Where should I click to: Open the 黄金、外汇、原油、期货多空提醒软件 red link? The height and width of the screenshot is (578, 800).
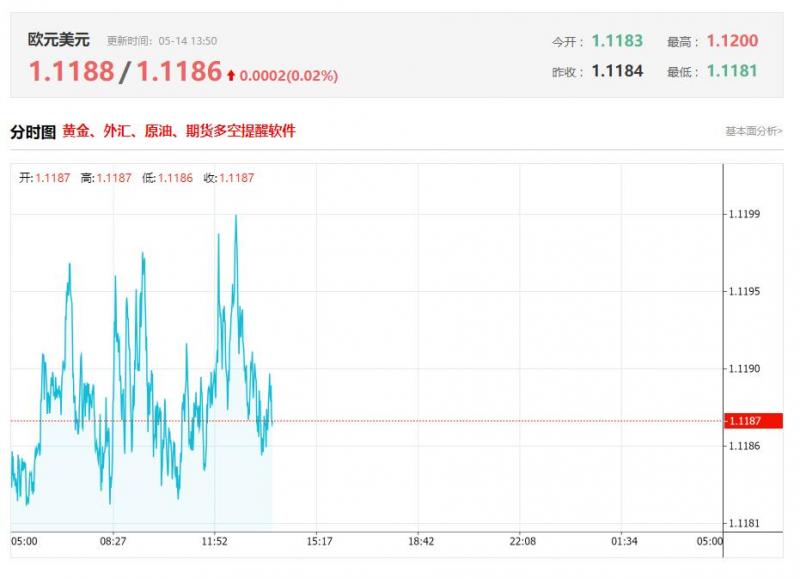click(179, 131)
